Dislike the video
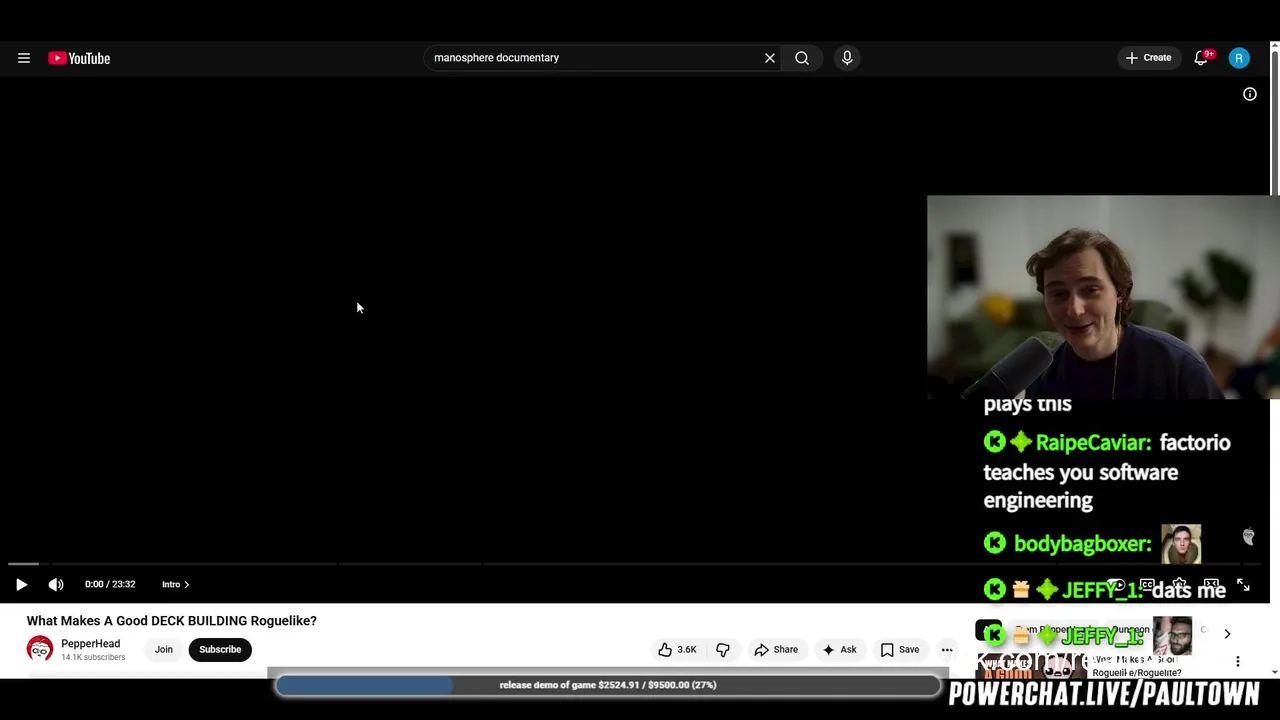 (x=723, y=650)
